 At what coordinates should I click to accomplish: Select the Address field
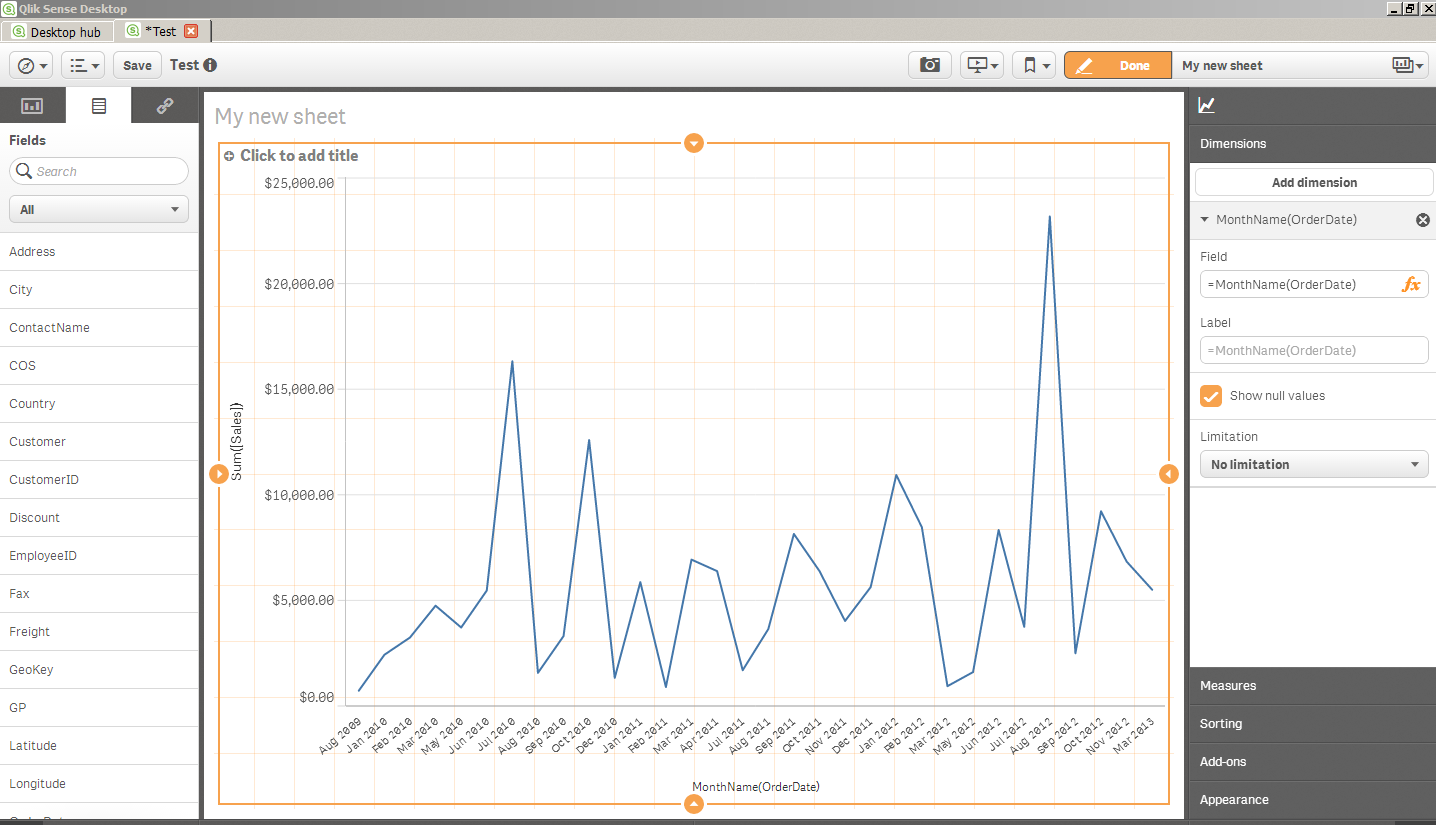coord(99,252)
